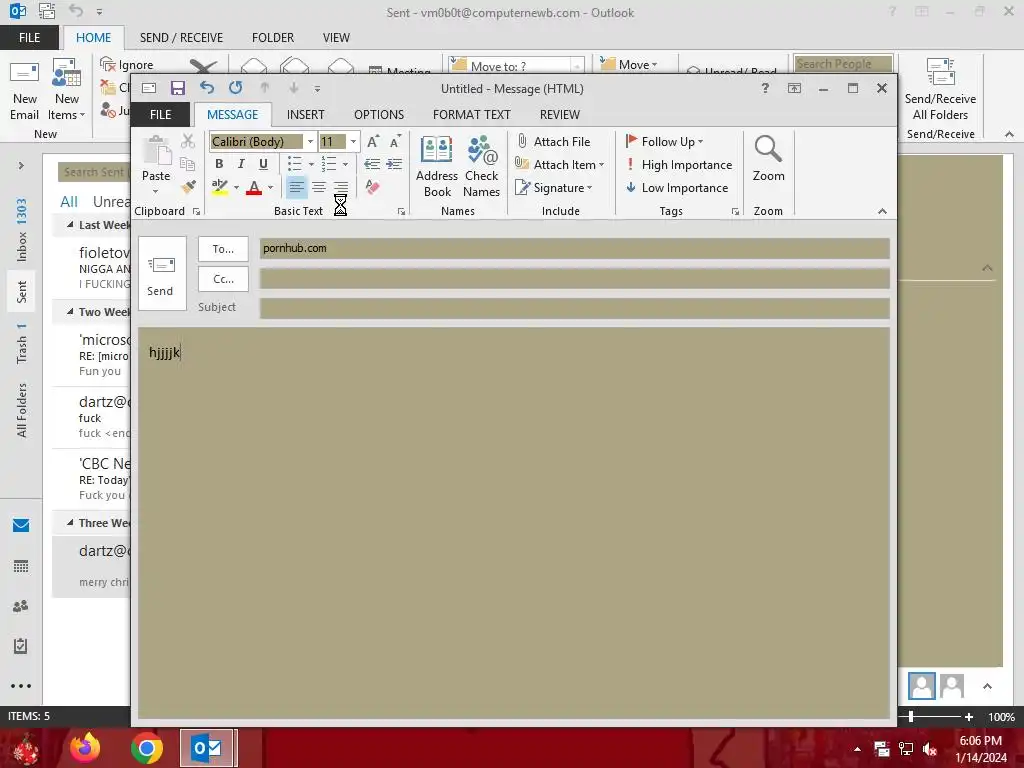
Task: Center the text alignment
Action: coord(319,187)
